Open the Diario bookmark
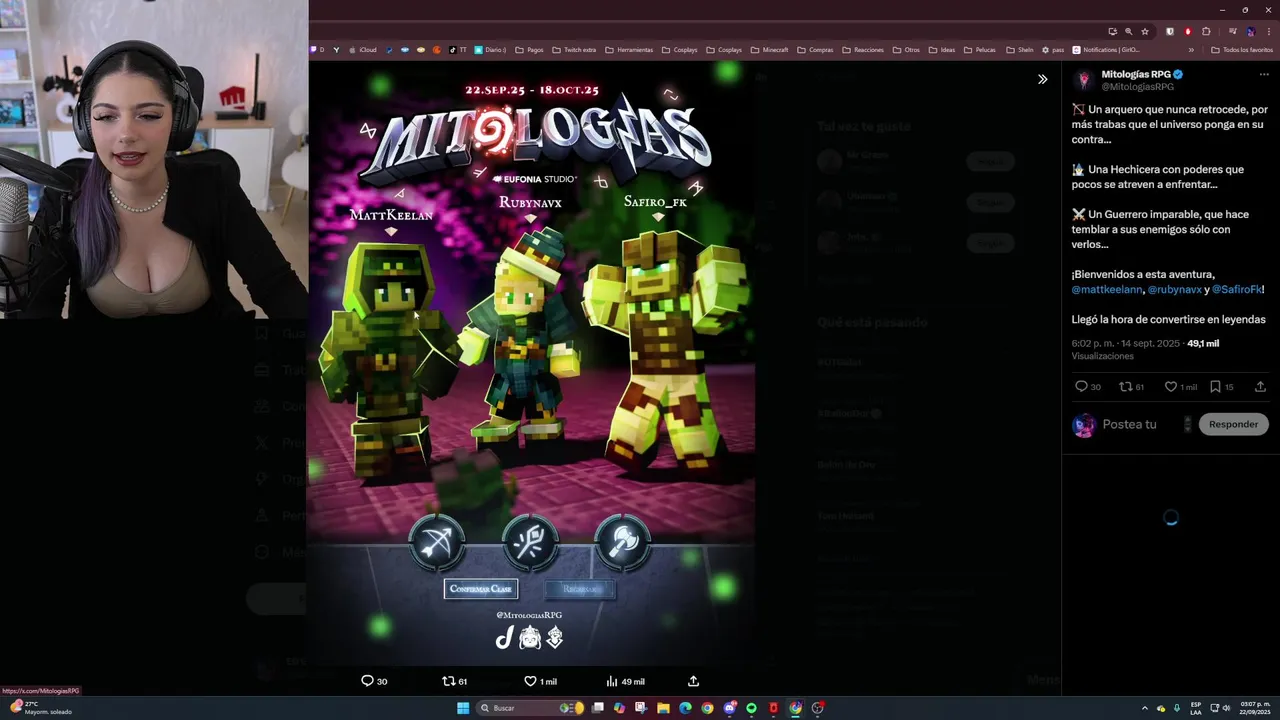 click(x=490, y=49)
